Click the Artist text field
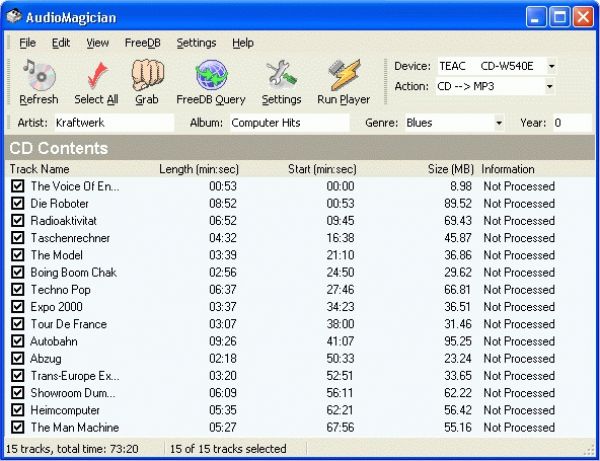This screenshot has height=461, width=600. coord(113,123)
